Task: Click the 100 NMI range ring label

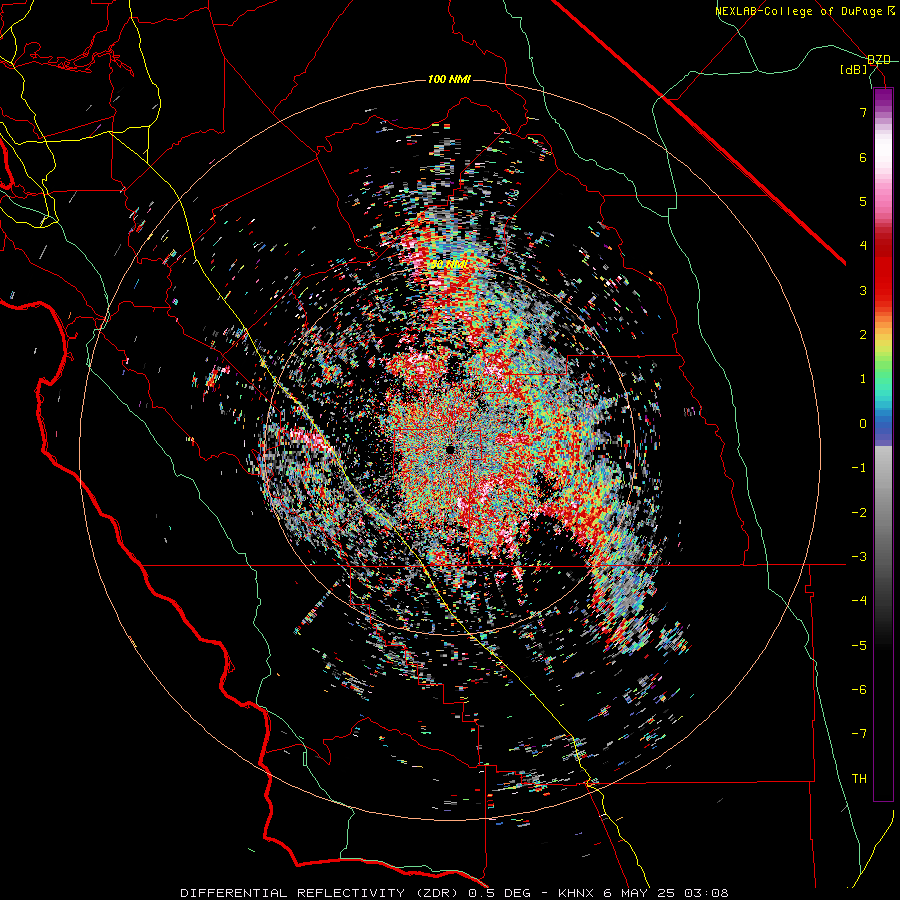Action: [449, 79]
